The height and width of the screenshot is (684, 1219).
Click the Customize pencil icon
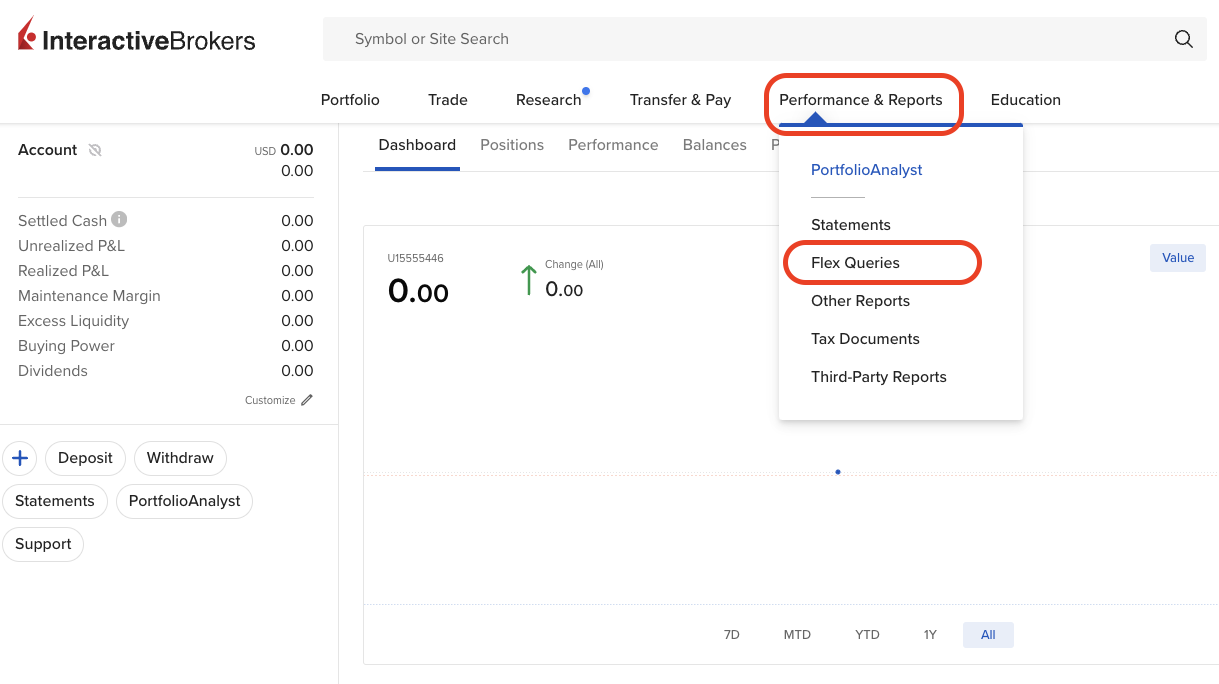click(307, 400)
